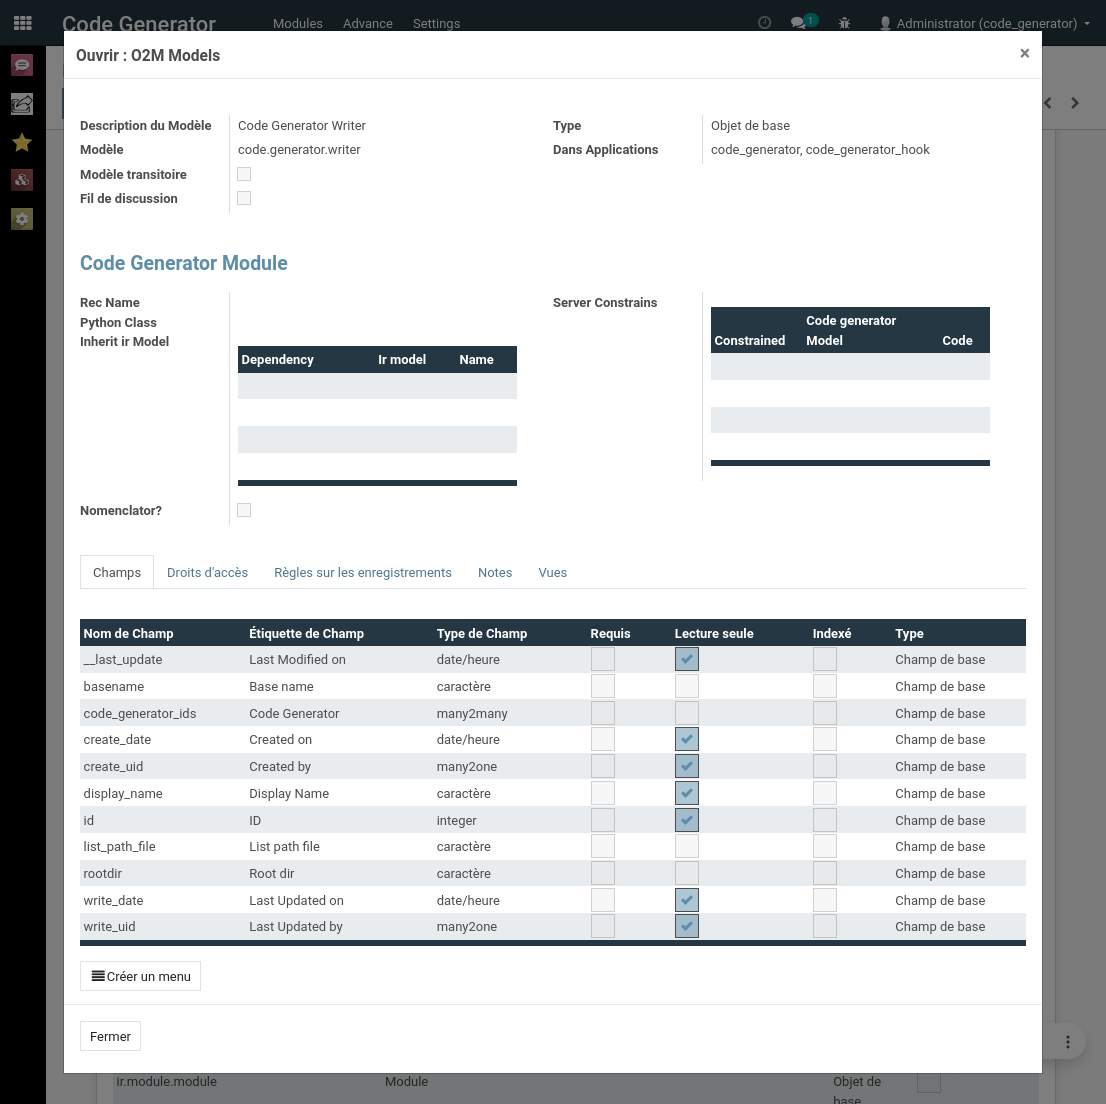Click the Fermer button
1106x1104 pixels.
click(110, 1036)
